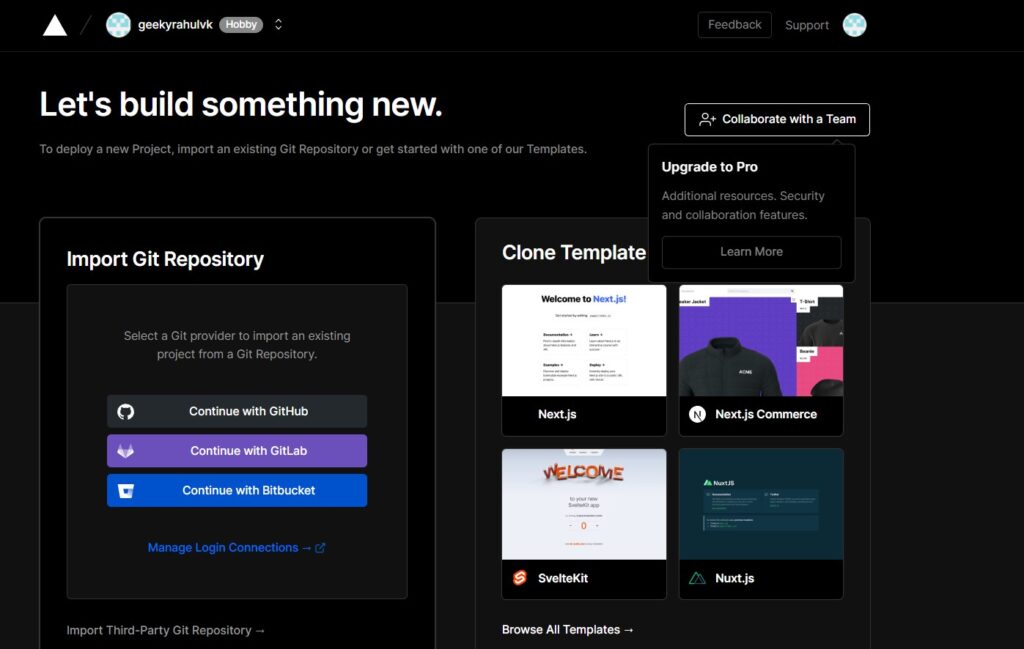Open Browse All Templates link

tap(568, 629)
